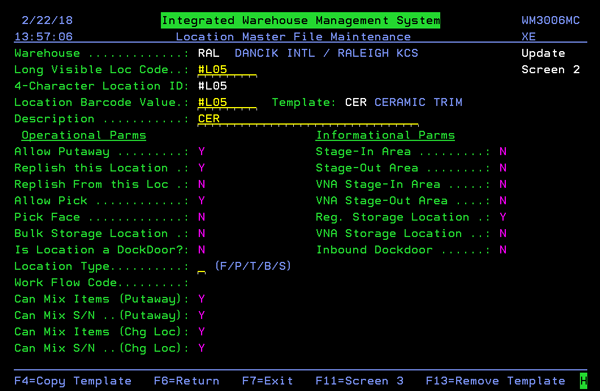Click the Informational Parms heading
The height and width of the screenshot is (391, 600).
(385, 135)
